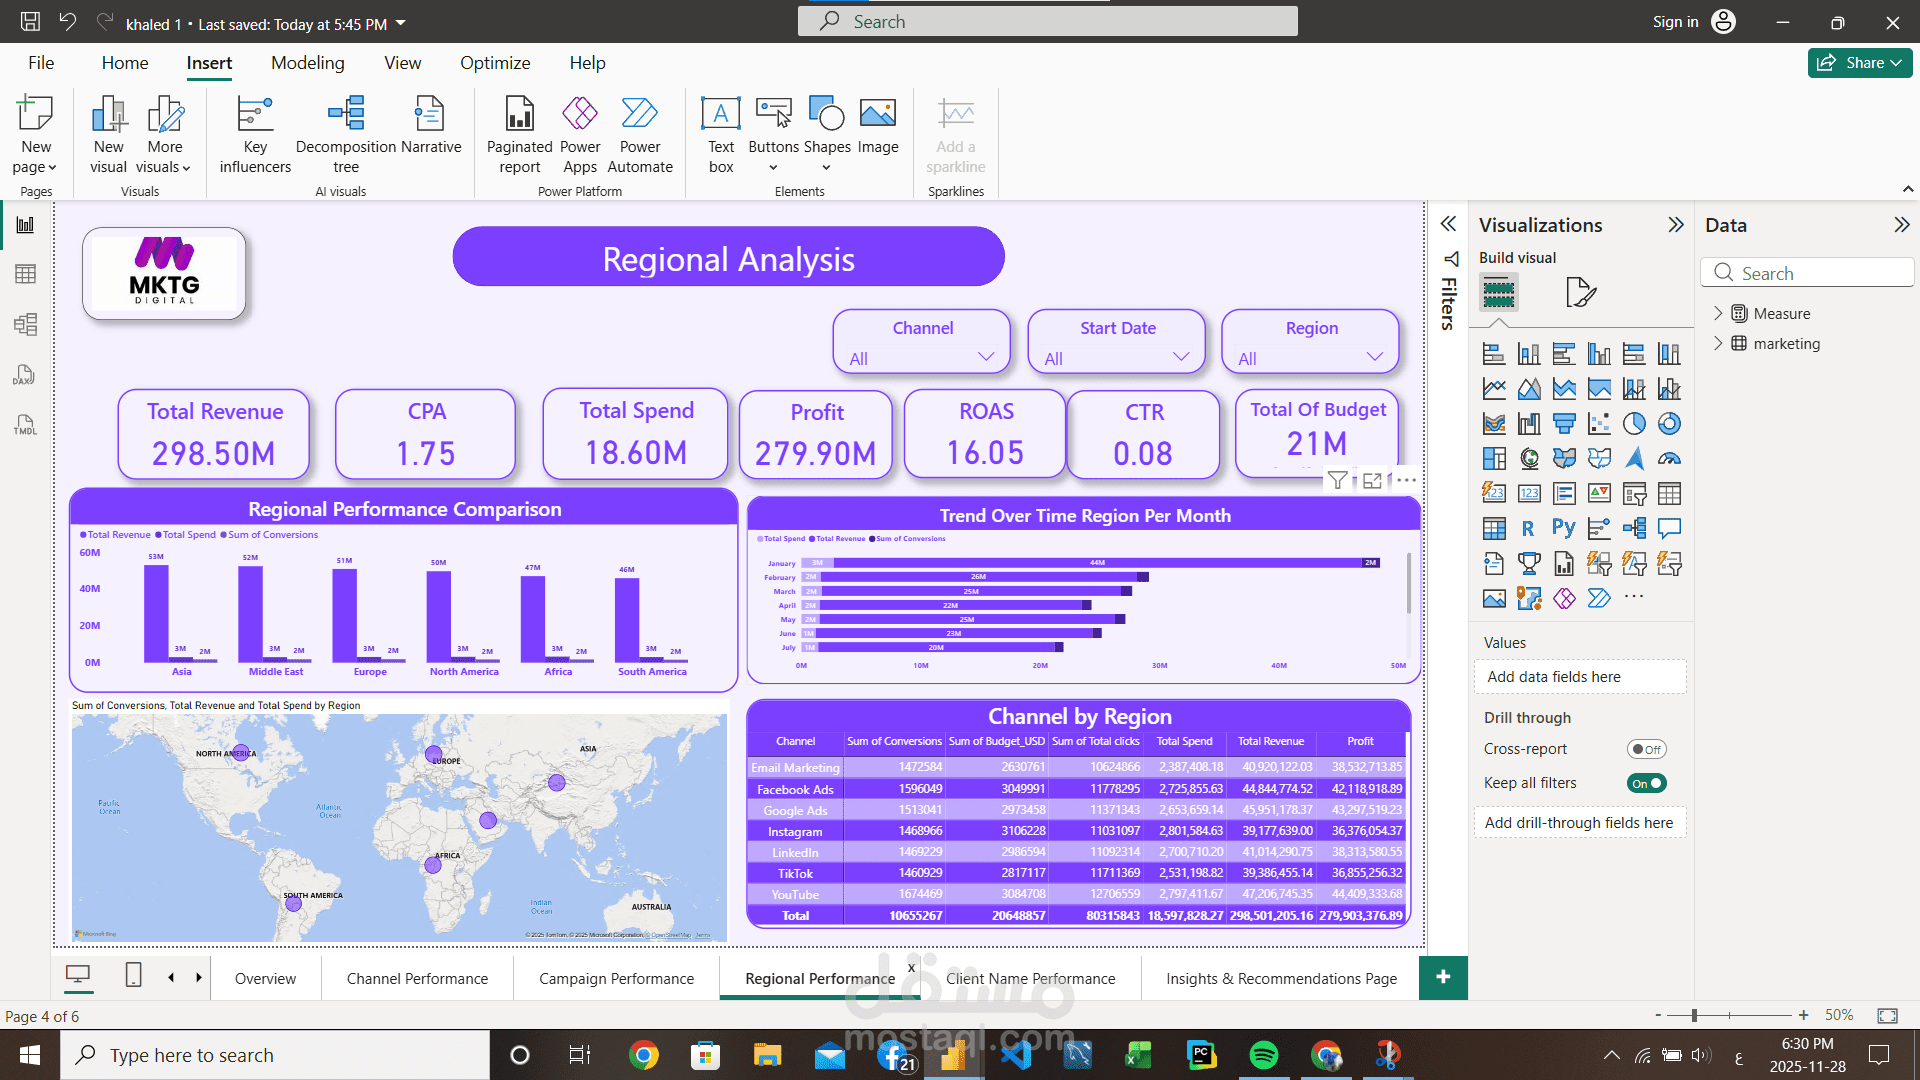Turn off Keep all filters toggle
Viewport: 1920px width, 1080px height.
coord(1646,783)
